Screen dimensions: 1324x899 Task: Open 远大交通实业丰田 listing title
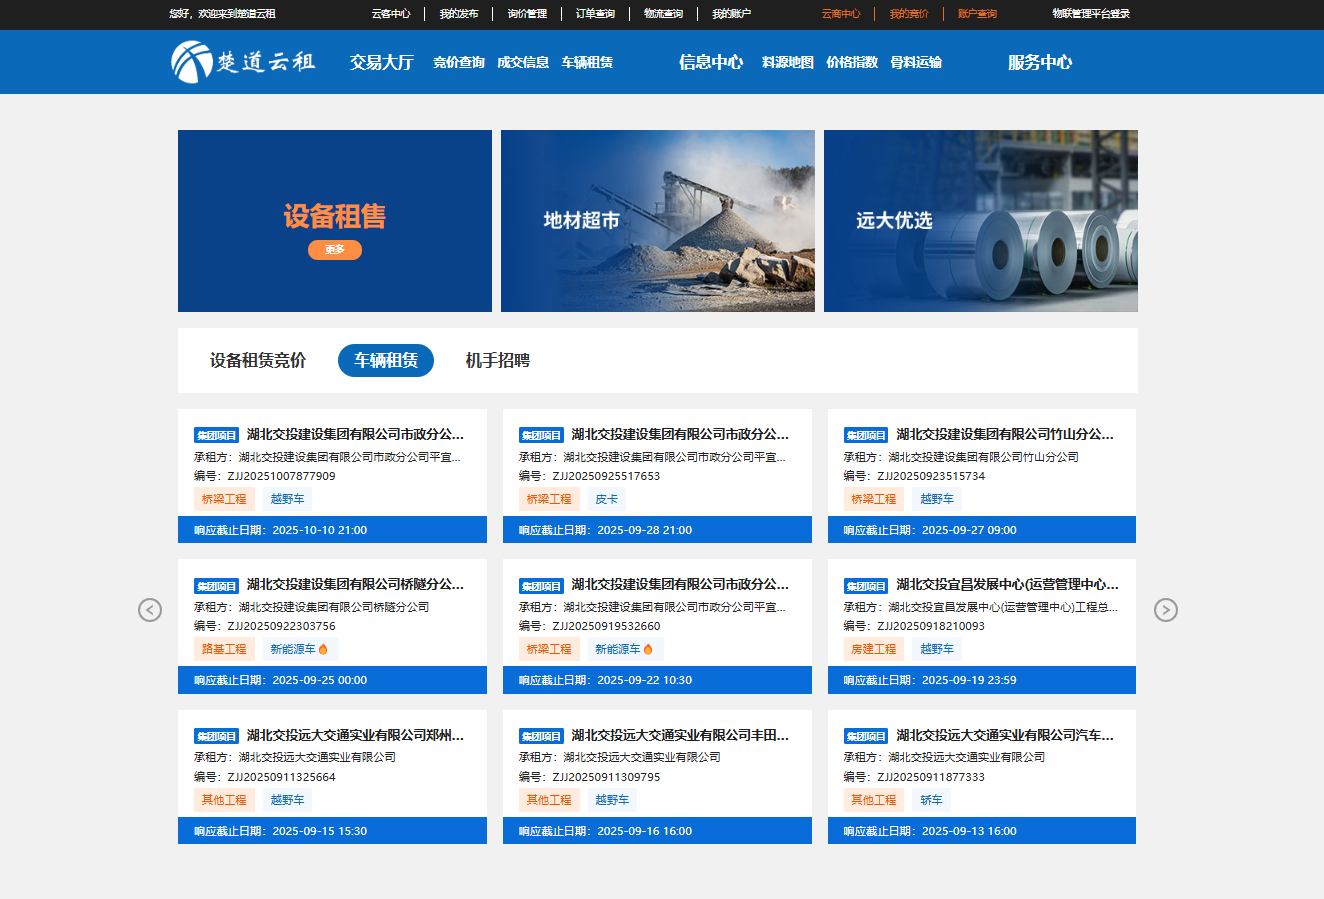pyautogui.click(x=680, y=735)
